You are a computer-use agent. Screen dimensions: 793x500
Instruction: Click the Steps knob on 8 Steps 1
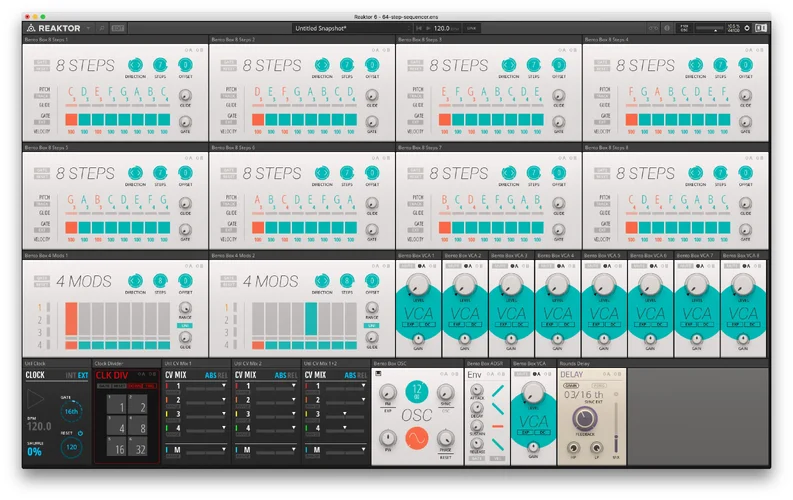tap(160, 65)
